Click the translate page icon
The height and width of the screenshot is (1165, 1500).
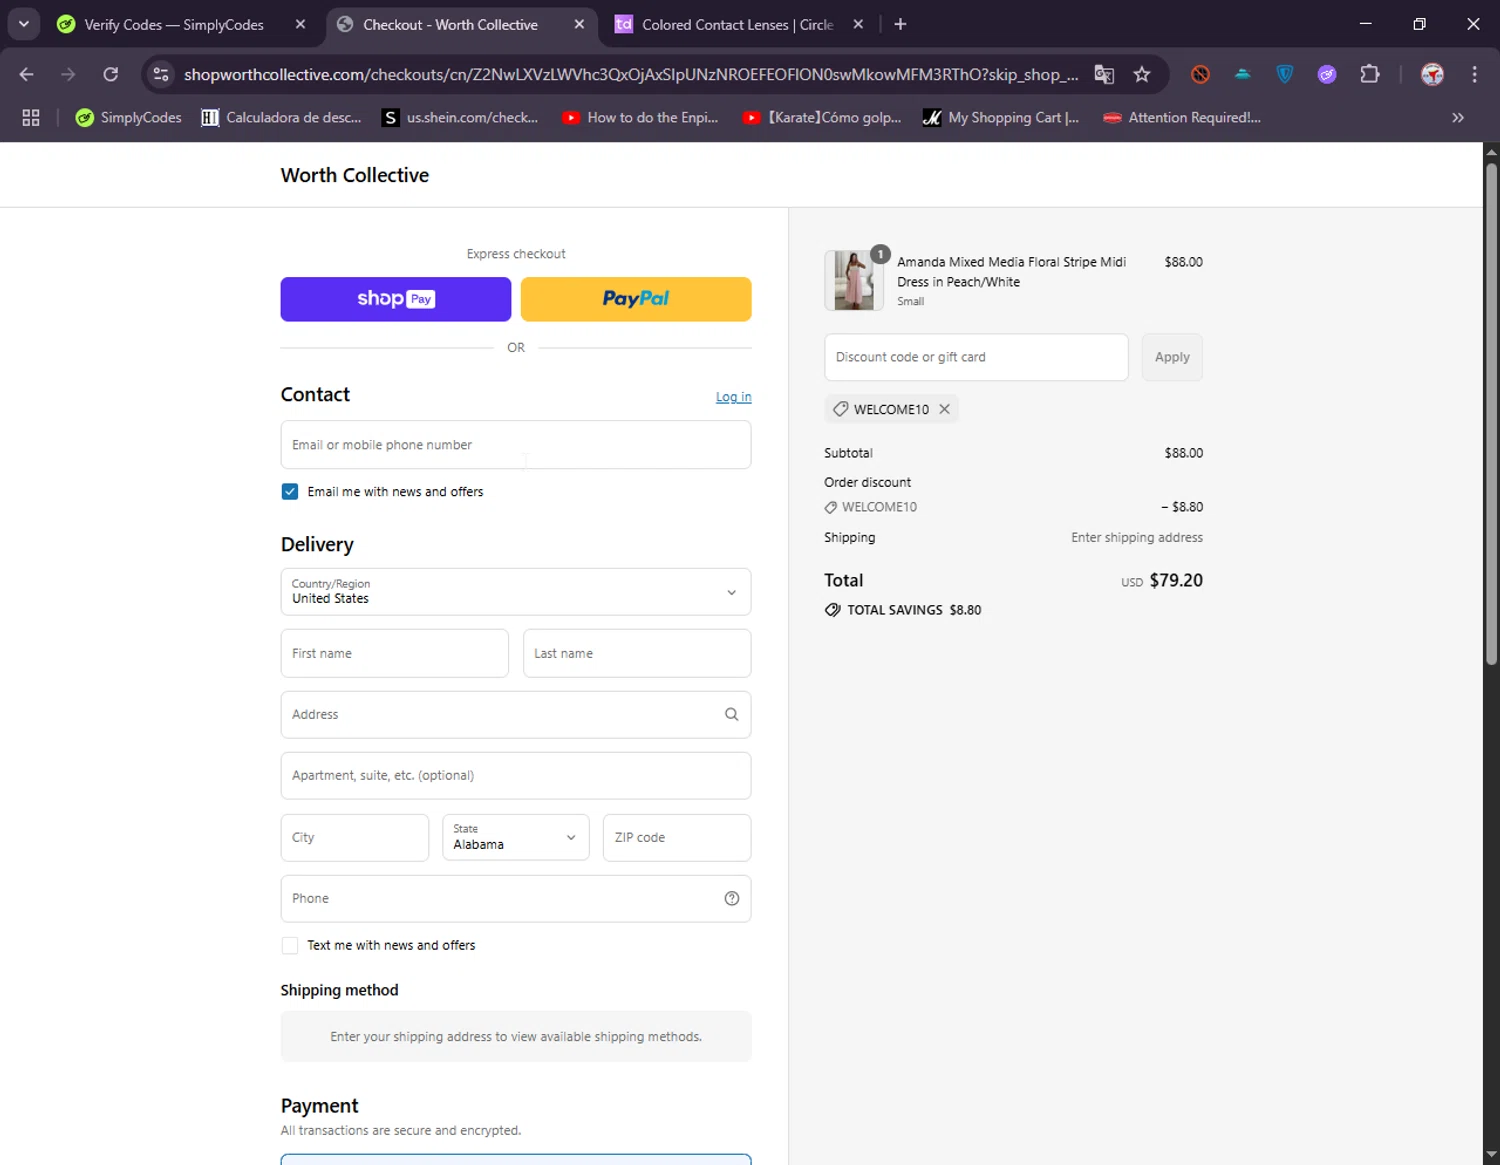1104,74
